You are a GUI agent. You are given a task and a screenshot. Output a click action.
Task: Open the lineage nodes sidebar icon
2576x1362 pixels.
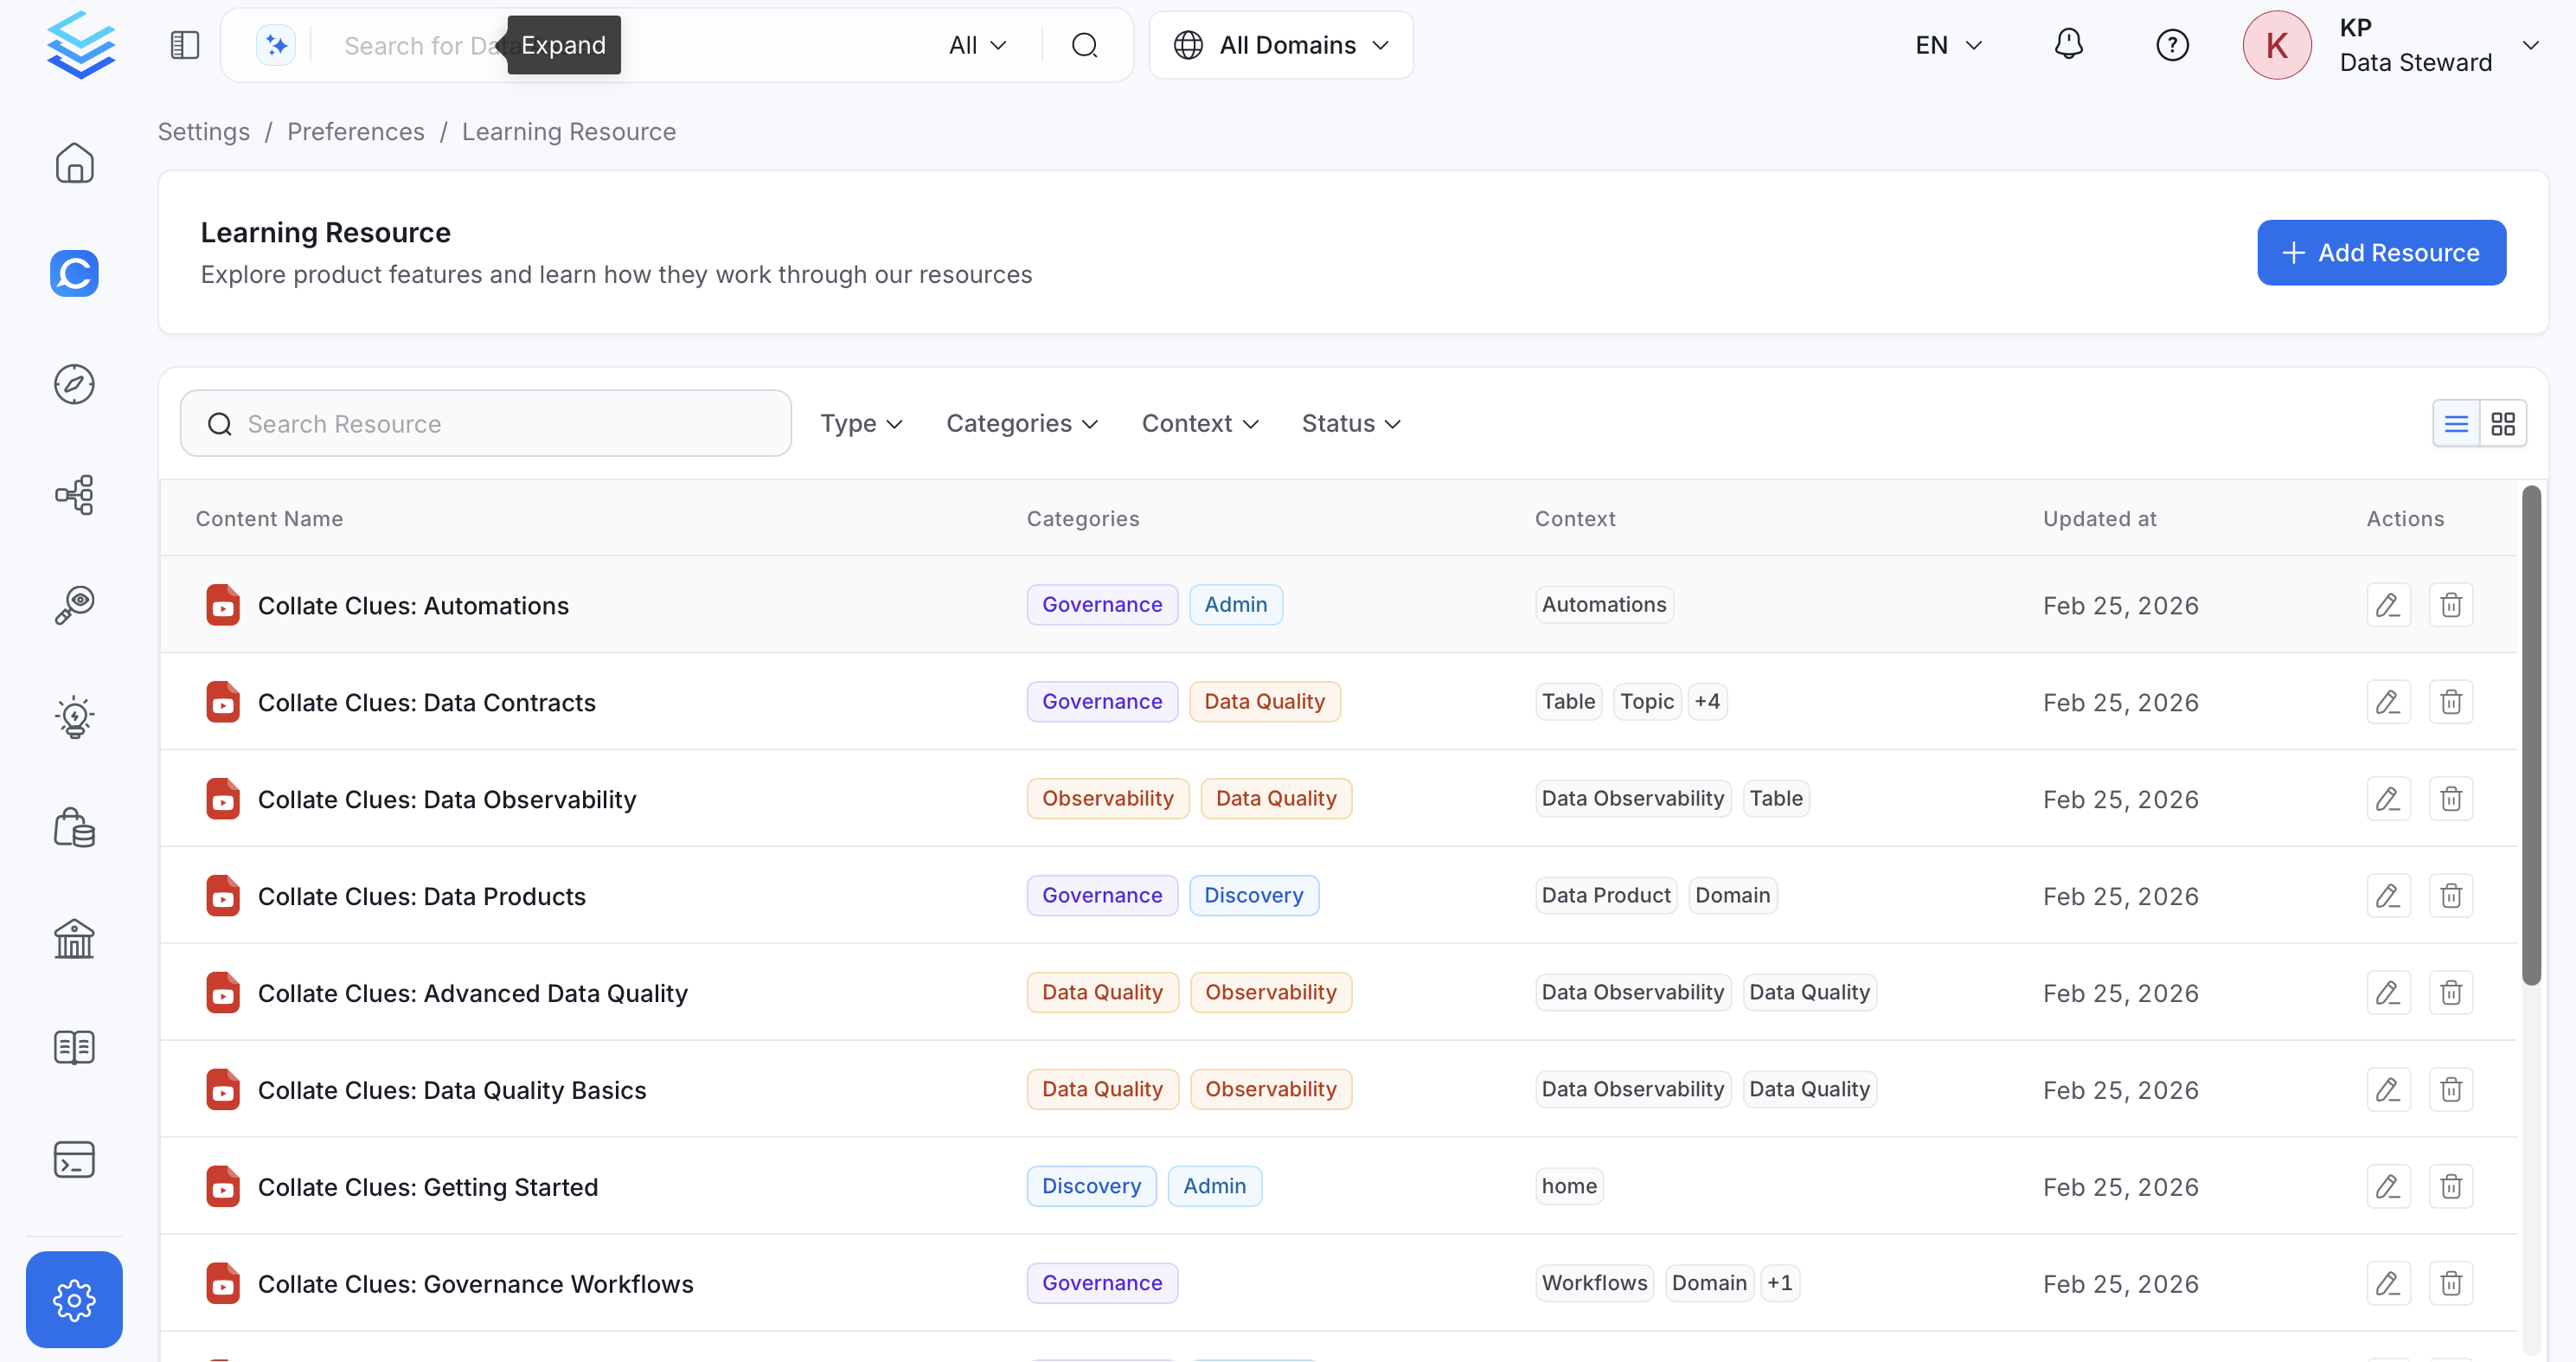point(74,495)
